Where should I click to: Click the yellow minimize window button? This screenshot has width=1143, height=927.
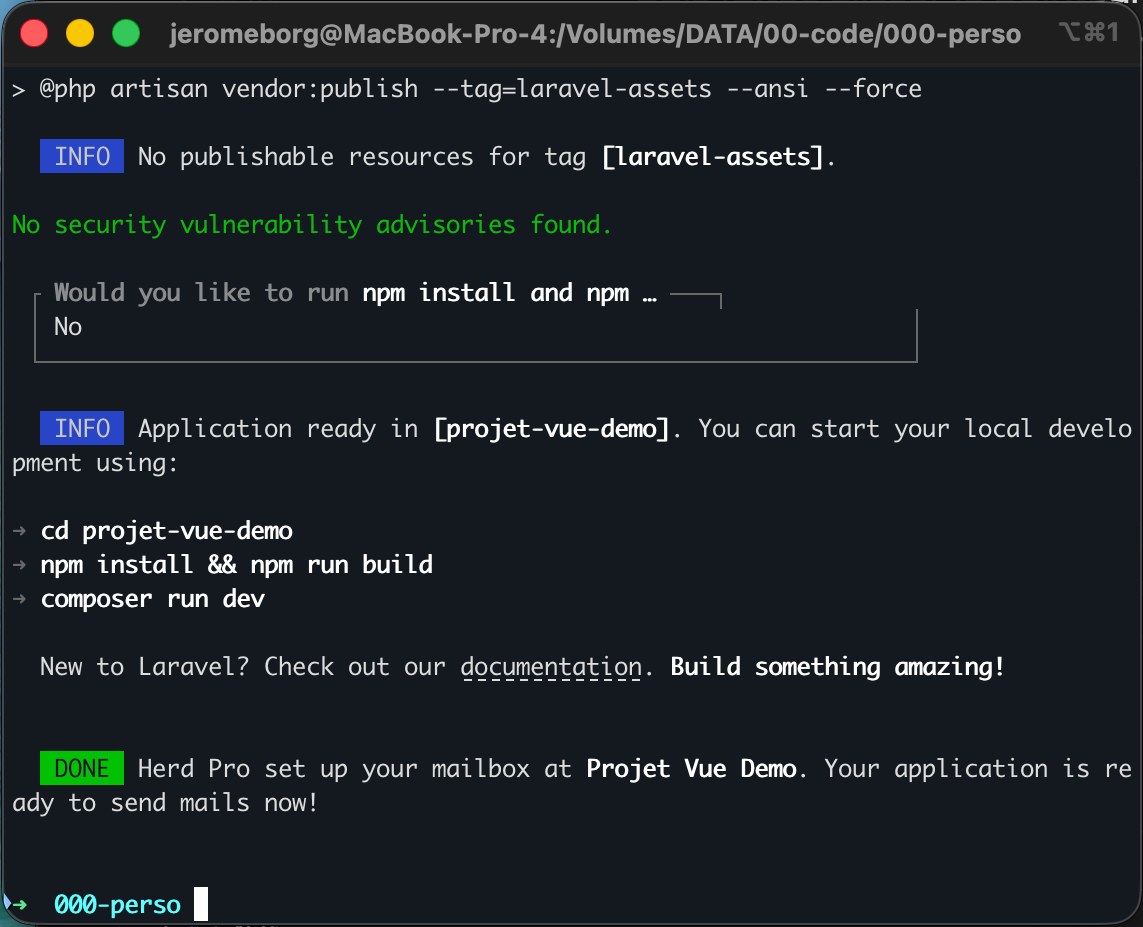click(x=80, y=33)
